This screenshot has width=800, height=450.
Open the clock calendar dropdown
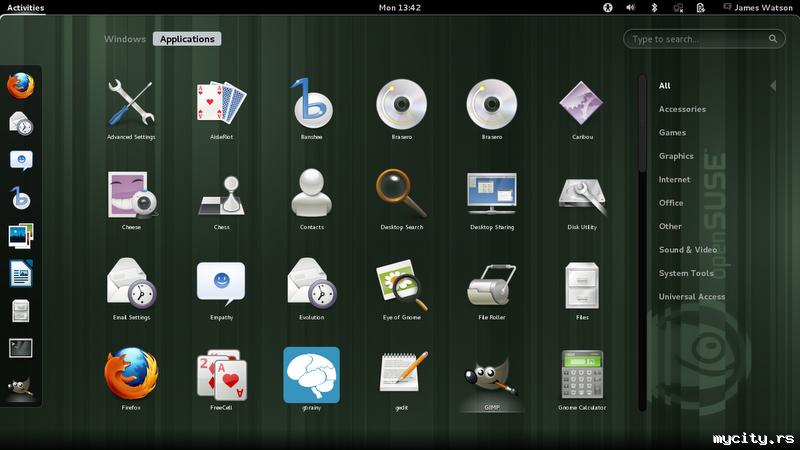click(400, 7)
